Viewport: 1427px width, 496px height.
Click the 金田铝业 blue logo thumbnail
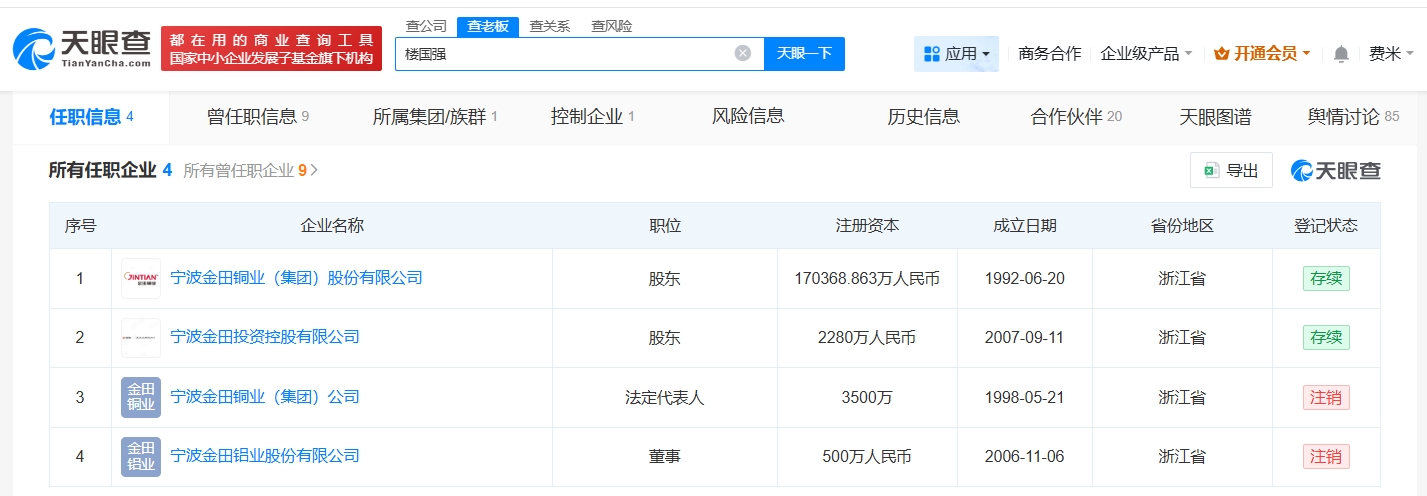tap(140, 456)
